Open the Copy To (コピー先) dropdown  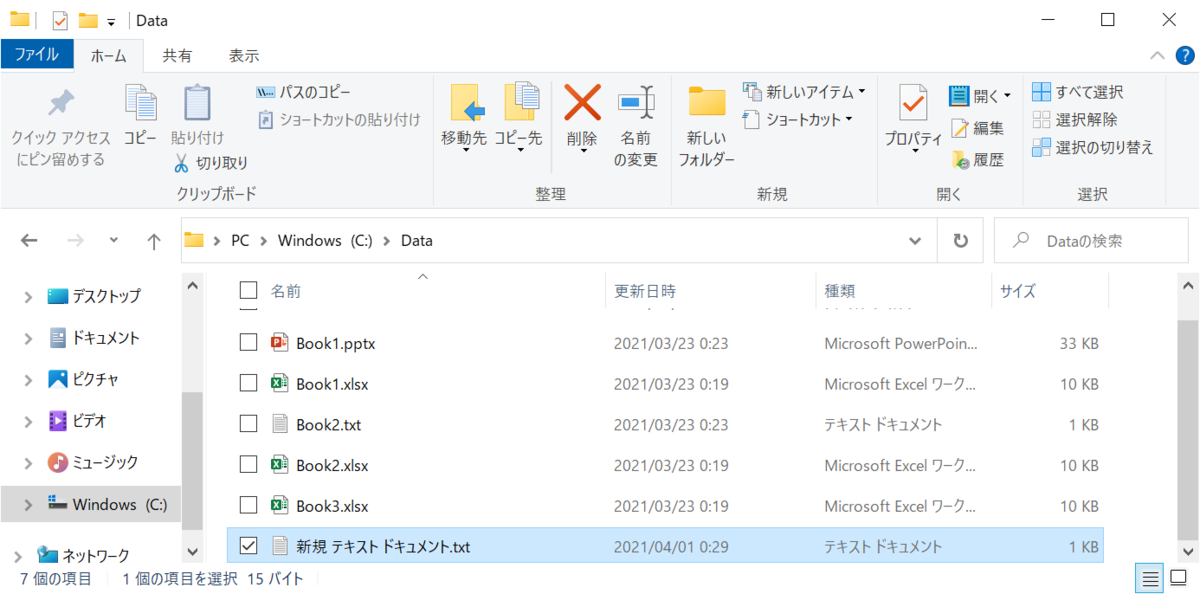[518, 117]
